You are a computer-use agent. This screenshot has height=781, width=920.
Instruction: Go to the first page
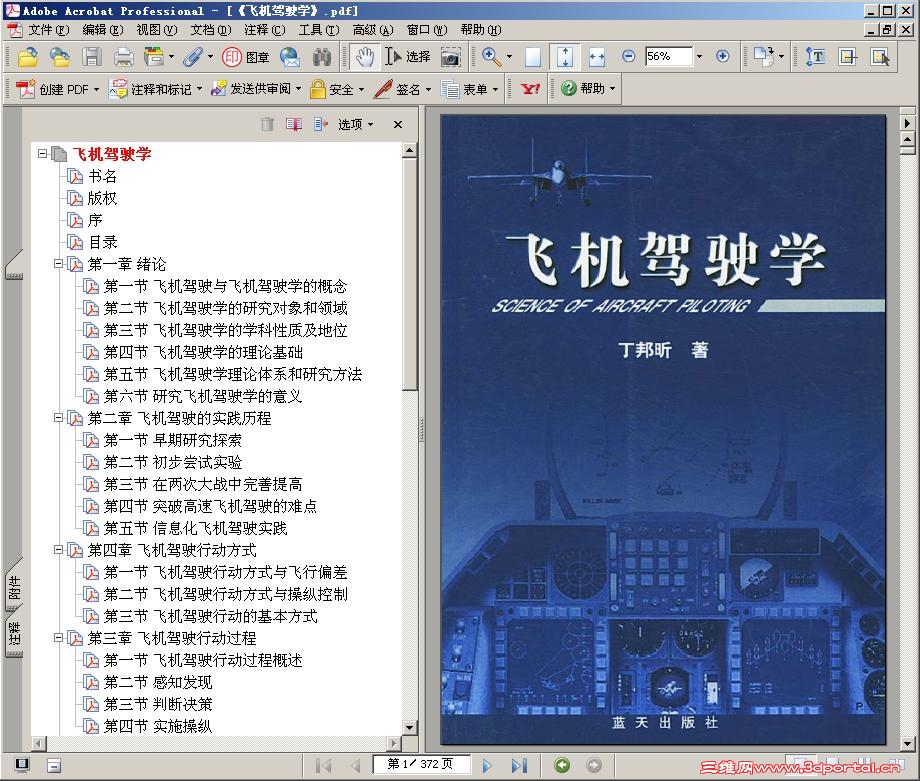(x=323, y=765)
